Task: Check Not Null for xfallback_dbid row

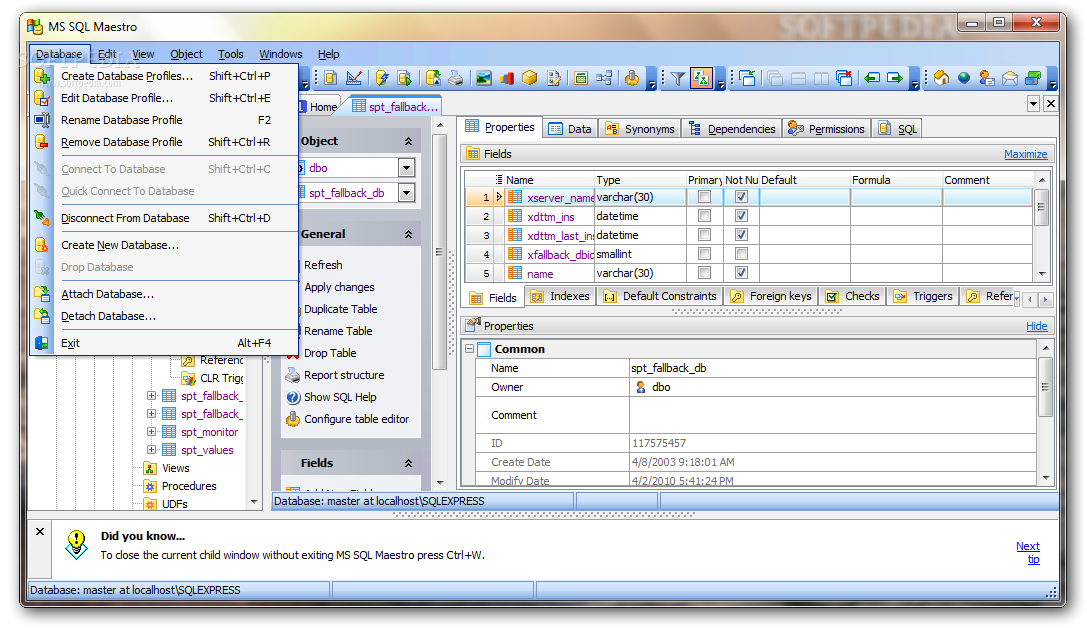Action: click(x=741, y=254)
